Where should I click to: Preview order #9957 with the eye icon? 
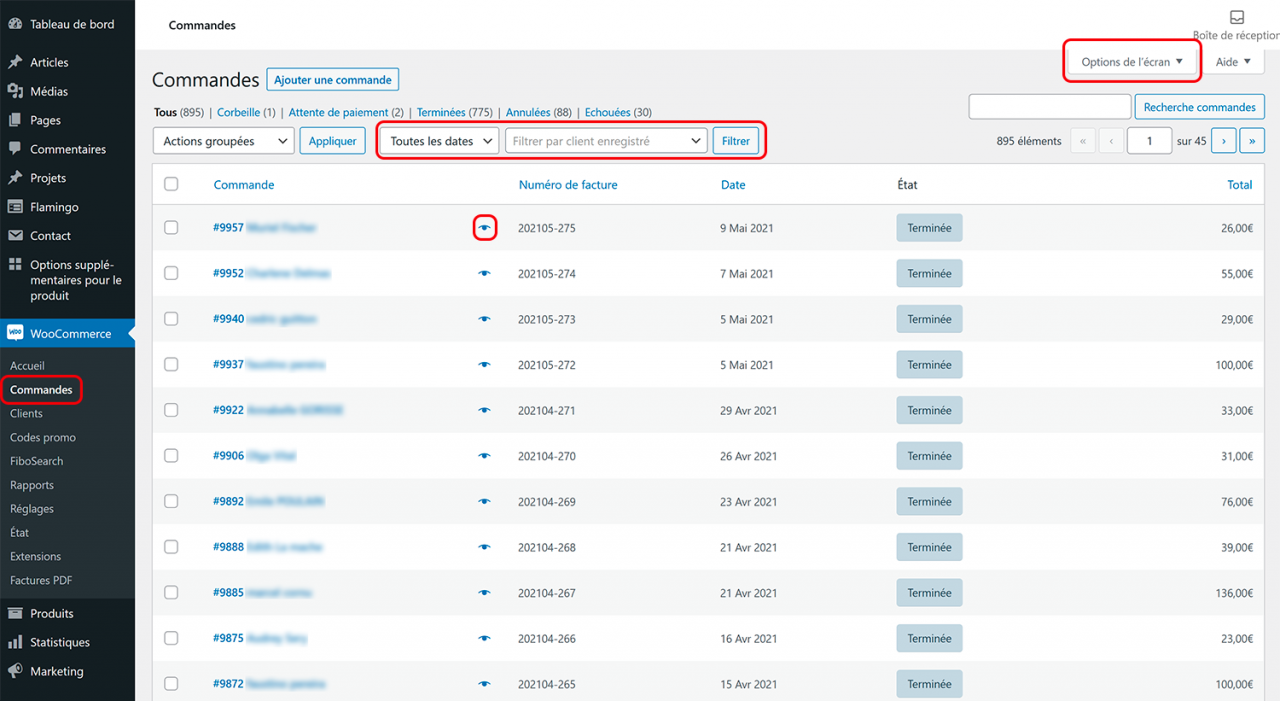point(485,228)
